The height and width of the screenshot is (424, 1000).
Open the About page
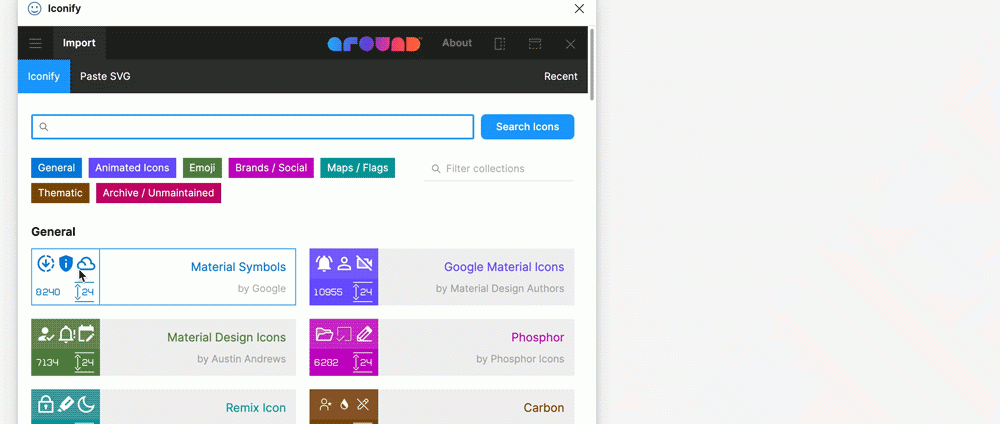pos(457,43)
